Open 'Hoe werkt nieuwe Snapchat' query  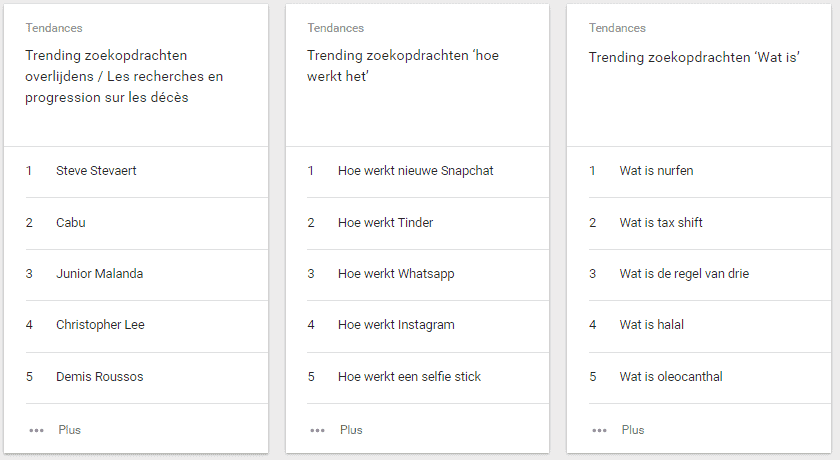(x=415, y=171)
